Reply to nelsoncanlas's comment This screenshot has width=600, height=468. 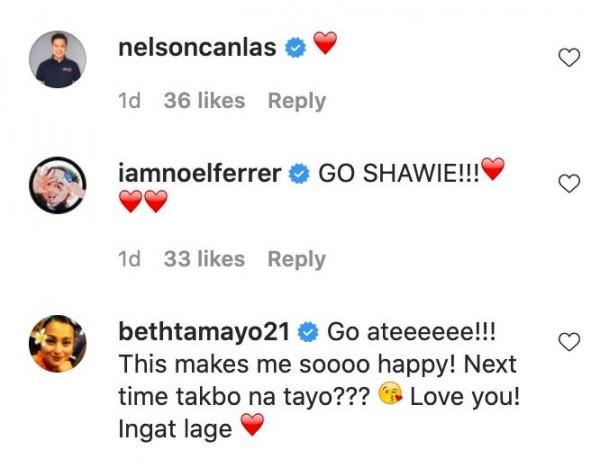[x=296, y=101]
